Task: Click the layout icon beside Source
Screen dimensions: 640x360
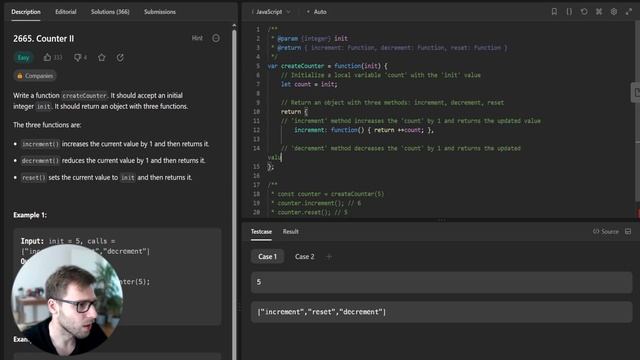Action: 628,231
